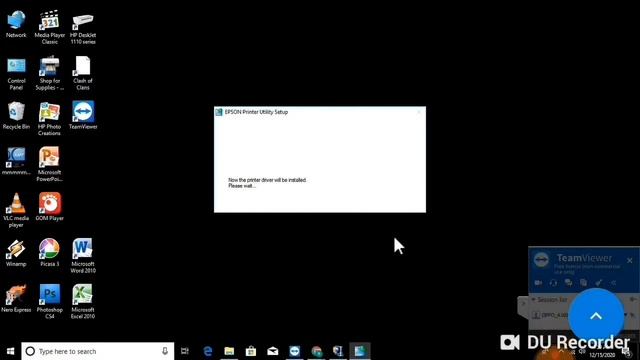Close the TeamViewer session panel
Screen dimensions: 640x360
[x=630, y=260]
